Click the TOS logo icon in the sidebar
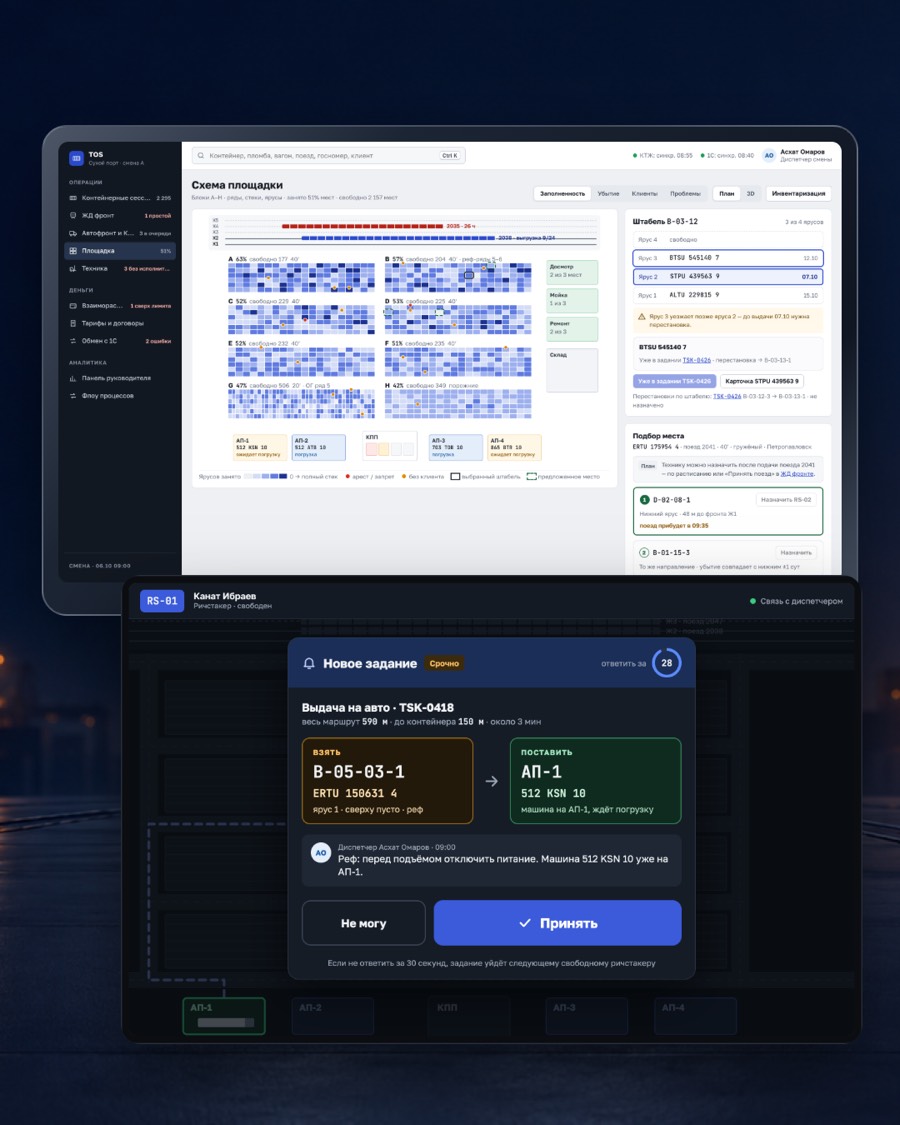Image resolution: width=900 pixels, height=1125 pixels. tap(76, 158)
